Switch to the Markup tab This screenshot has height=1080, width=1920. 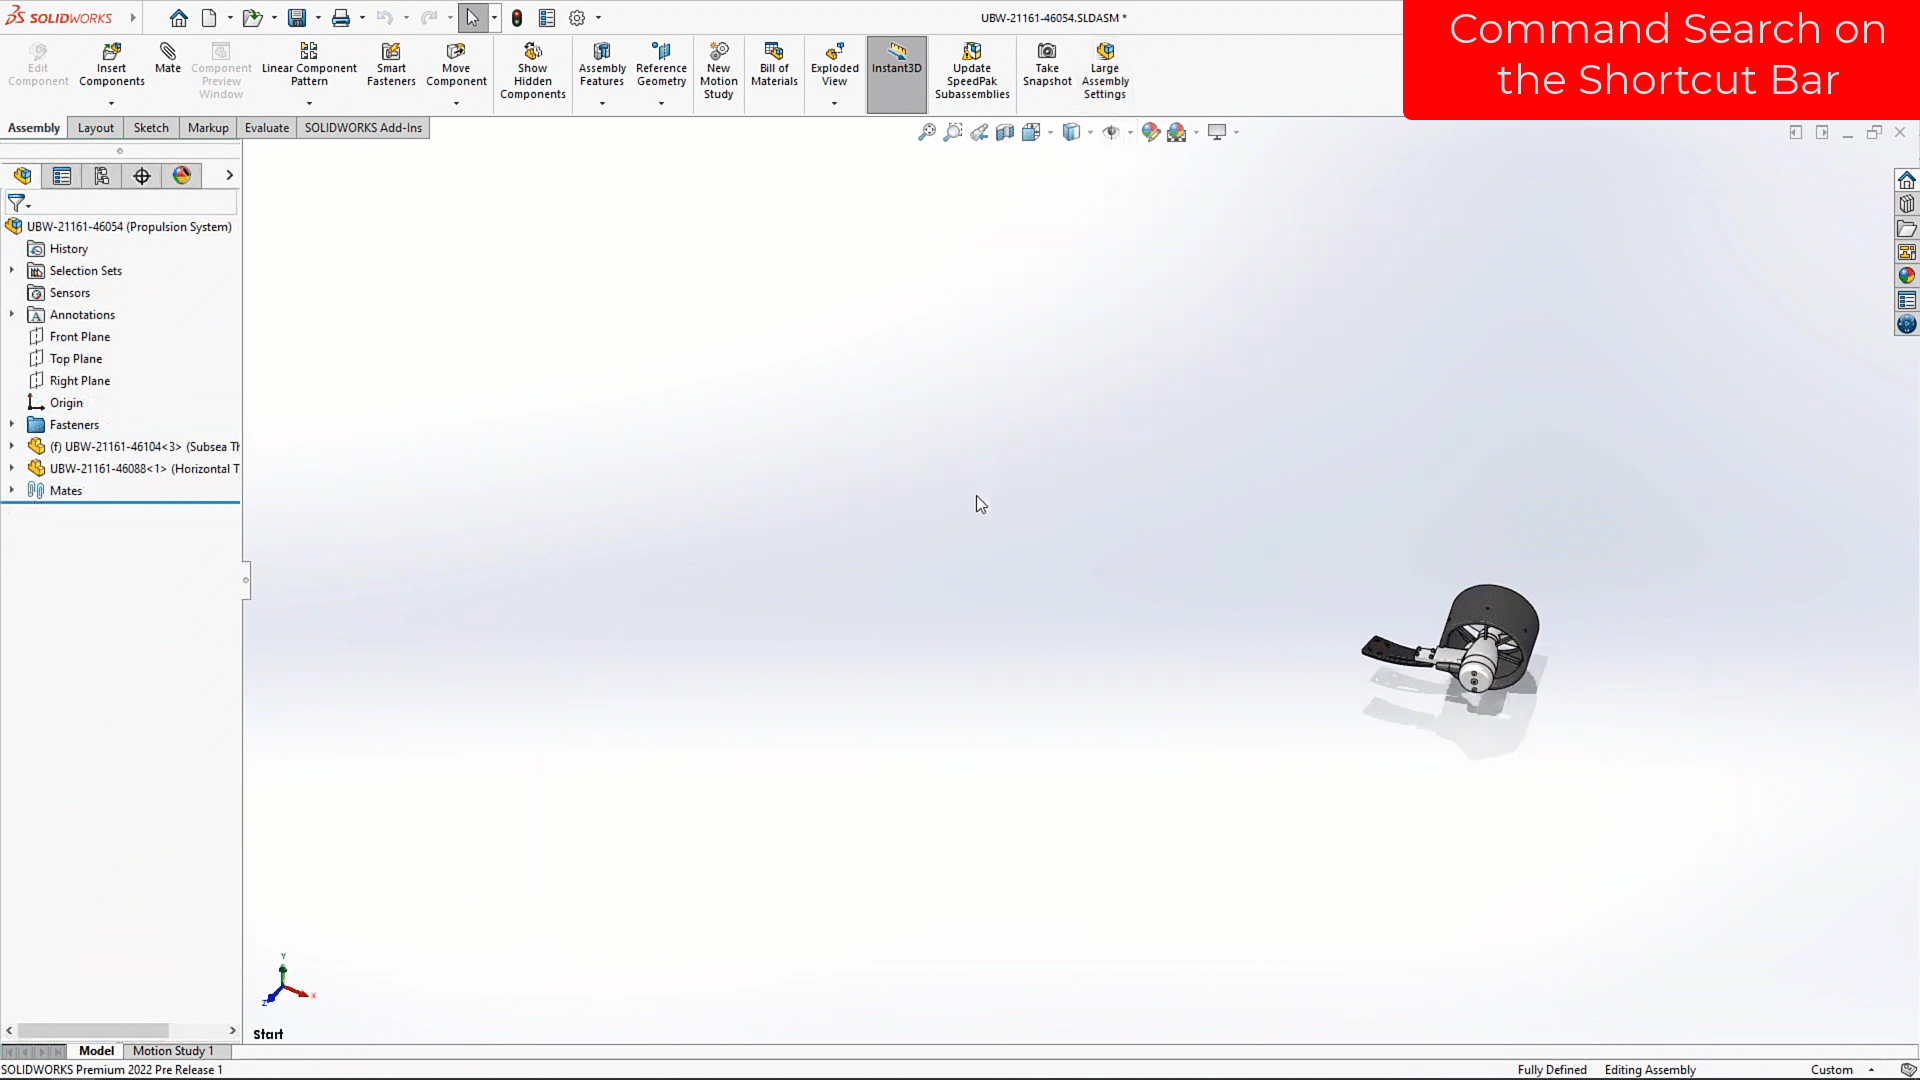(208, 128)
